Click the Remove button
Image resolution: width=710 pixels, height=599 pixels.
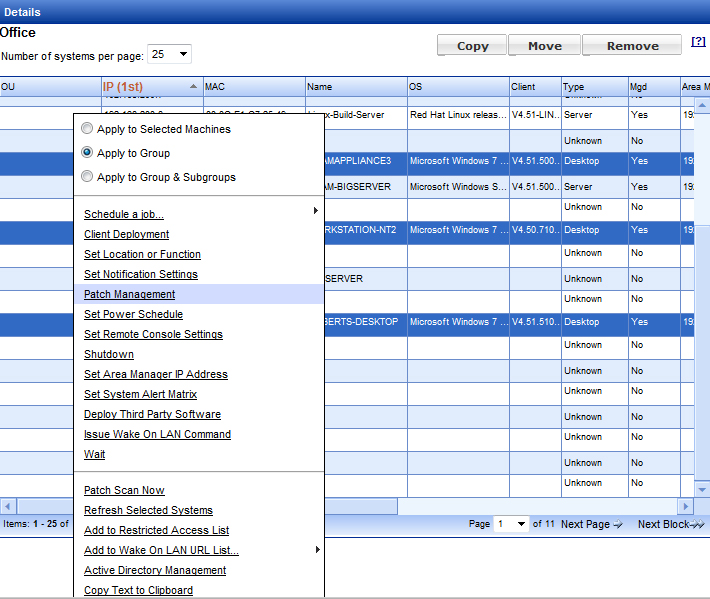coord(632,46)
